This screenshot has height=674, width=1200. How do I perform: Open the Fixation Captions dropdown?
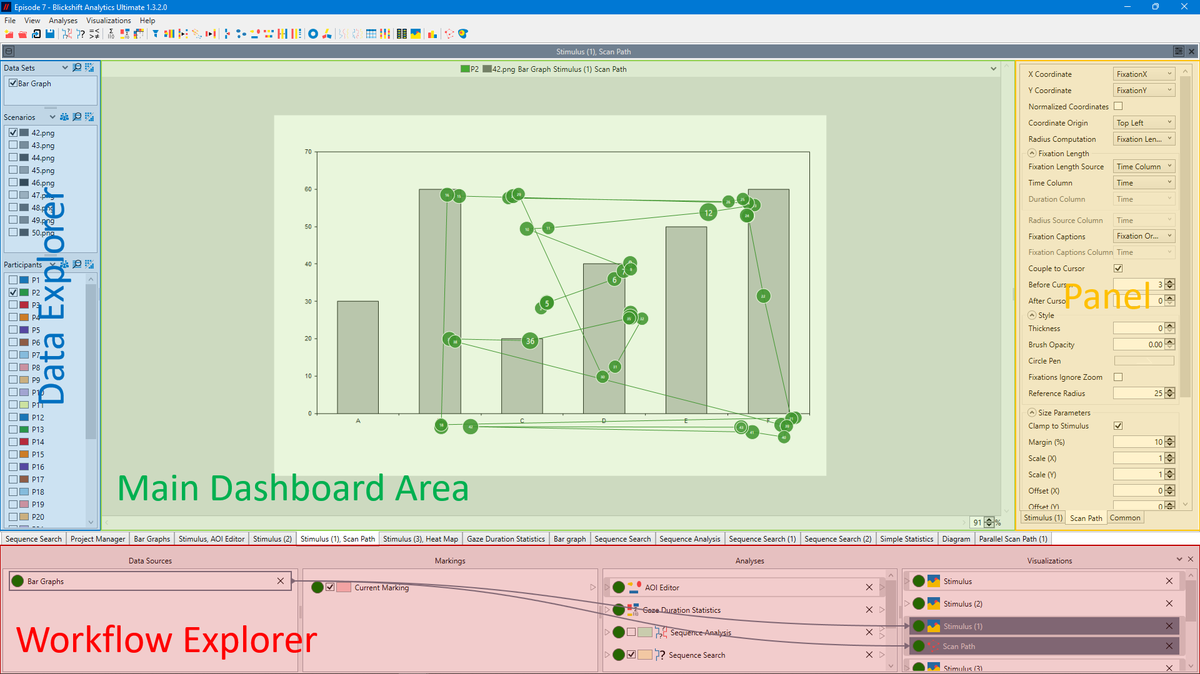1144,236
